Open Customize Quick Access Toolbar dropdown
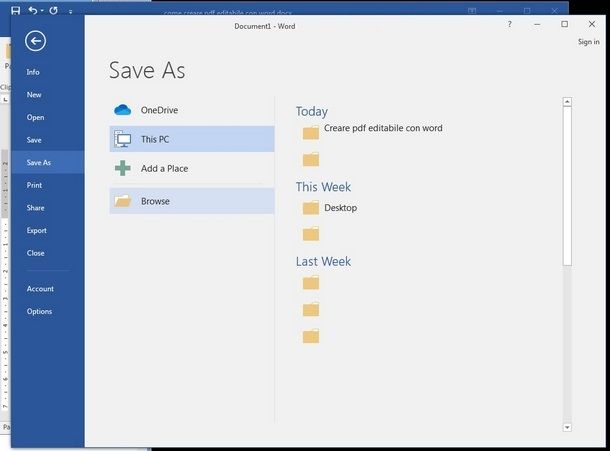The image size is (610, 451). (70, 12)
